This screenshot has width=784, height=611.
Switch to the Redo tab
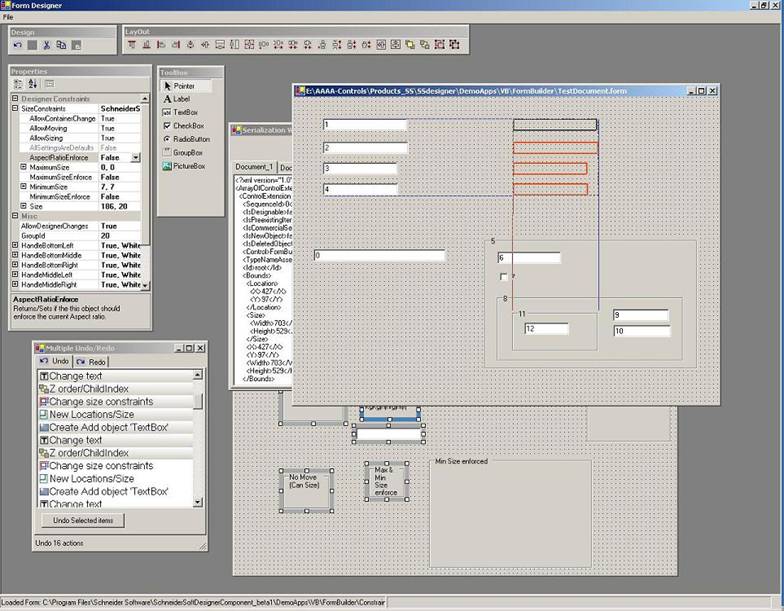91,362
